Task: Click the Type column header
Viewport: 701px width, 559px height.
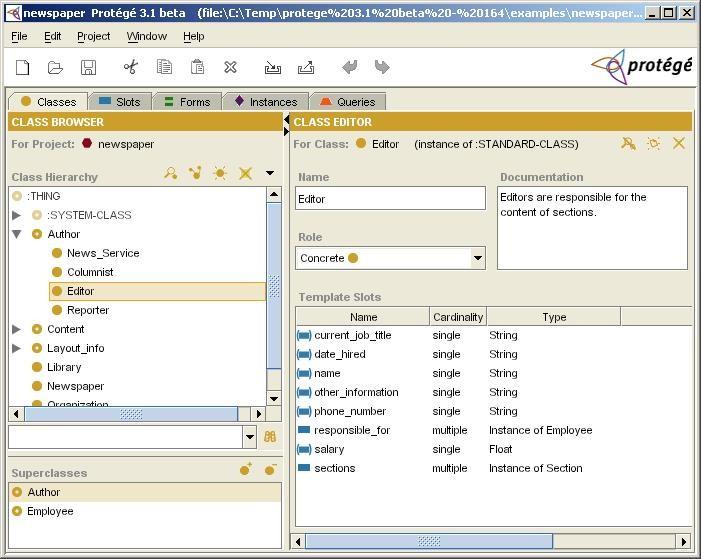Action: tap(554, 317)
